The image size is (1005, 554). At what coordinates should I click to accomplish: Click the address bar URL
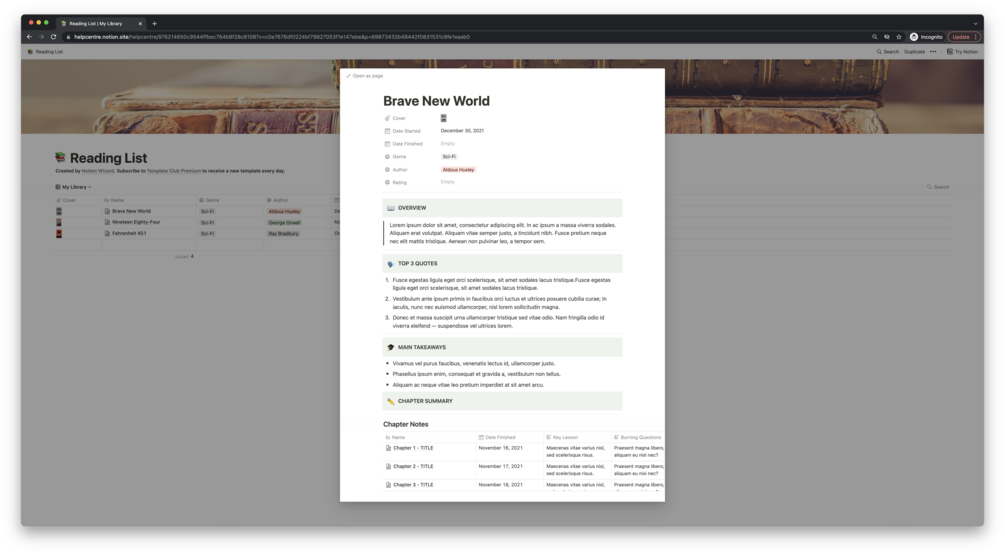point(272,37)
